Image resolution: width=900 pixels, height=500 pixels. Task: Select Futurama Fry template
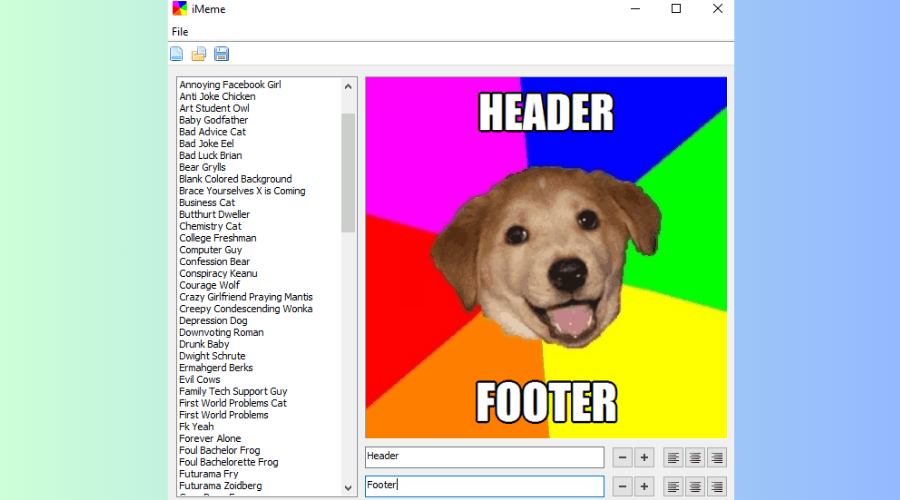point(208,474)
